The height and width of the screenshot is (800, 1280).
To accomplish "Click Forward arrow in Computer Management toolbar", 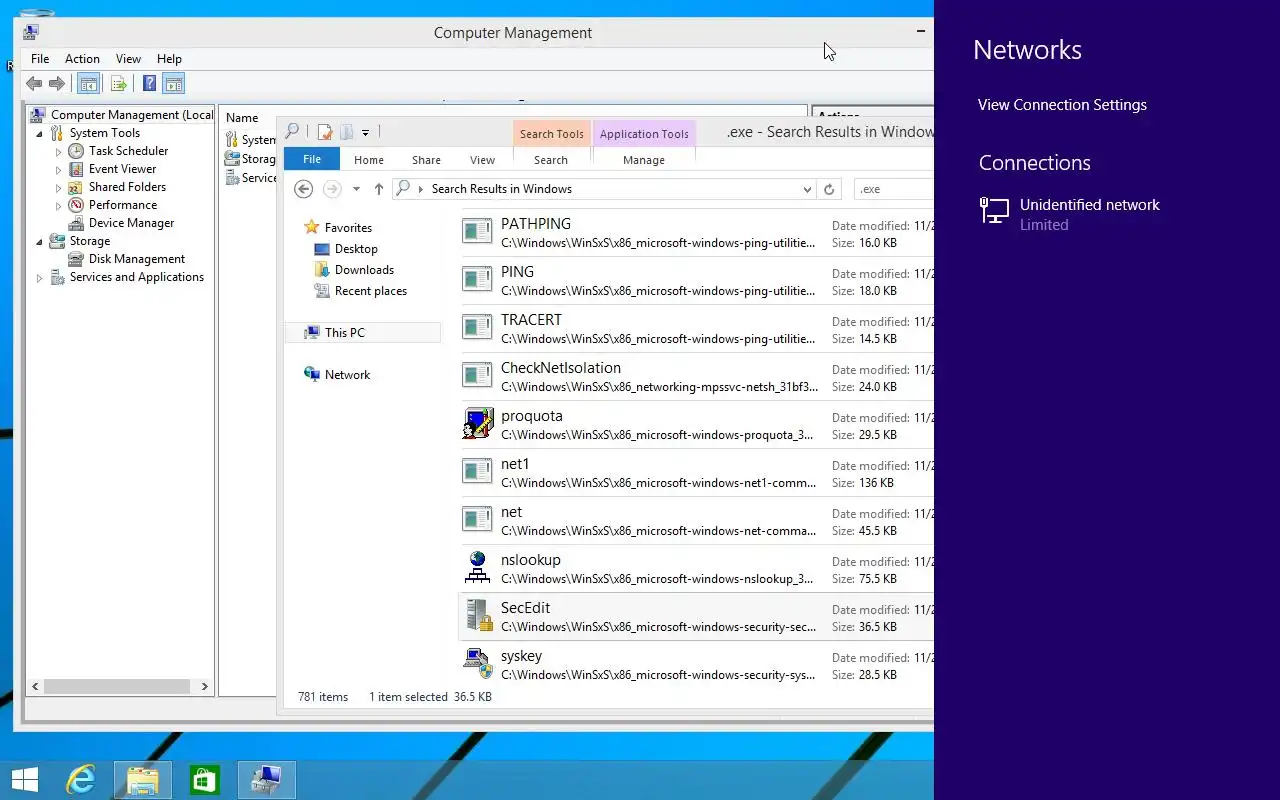I will pyautogui.click(x=57, y=84).
